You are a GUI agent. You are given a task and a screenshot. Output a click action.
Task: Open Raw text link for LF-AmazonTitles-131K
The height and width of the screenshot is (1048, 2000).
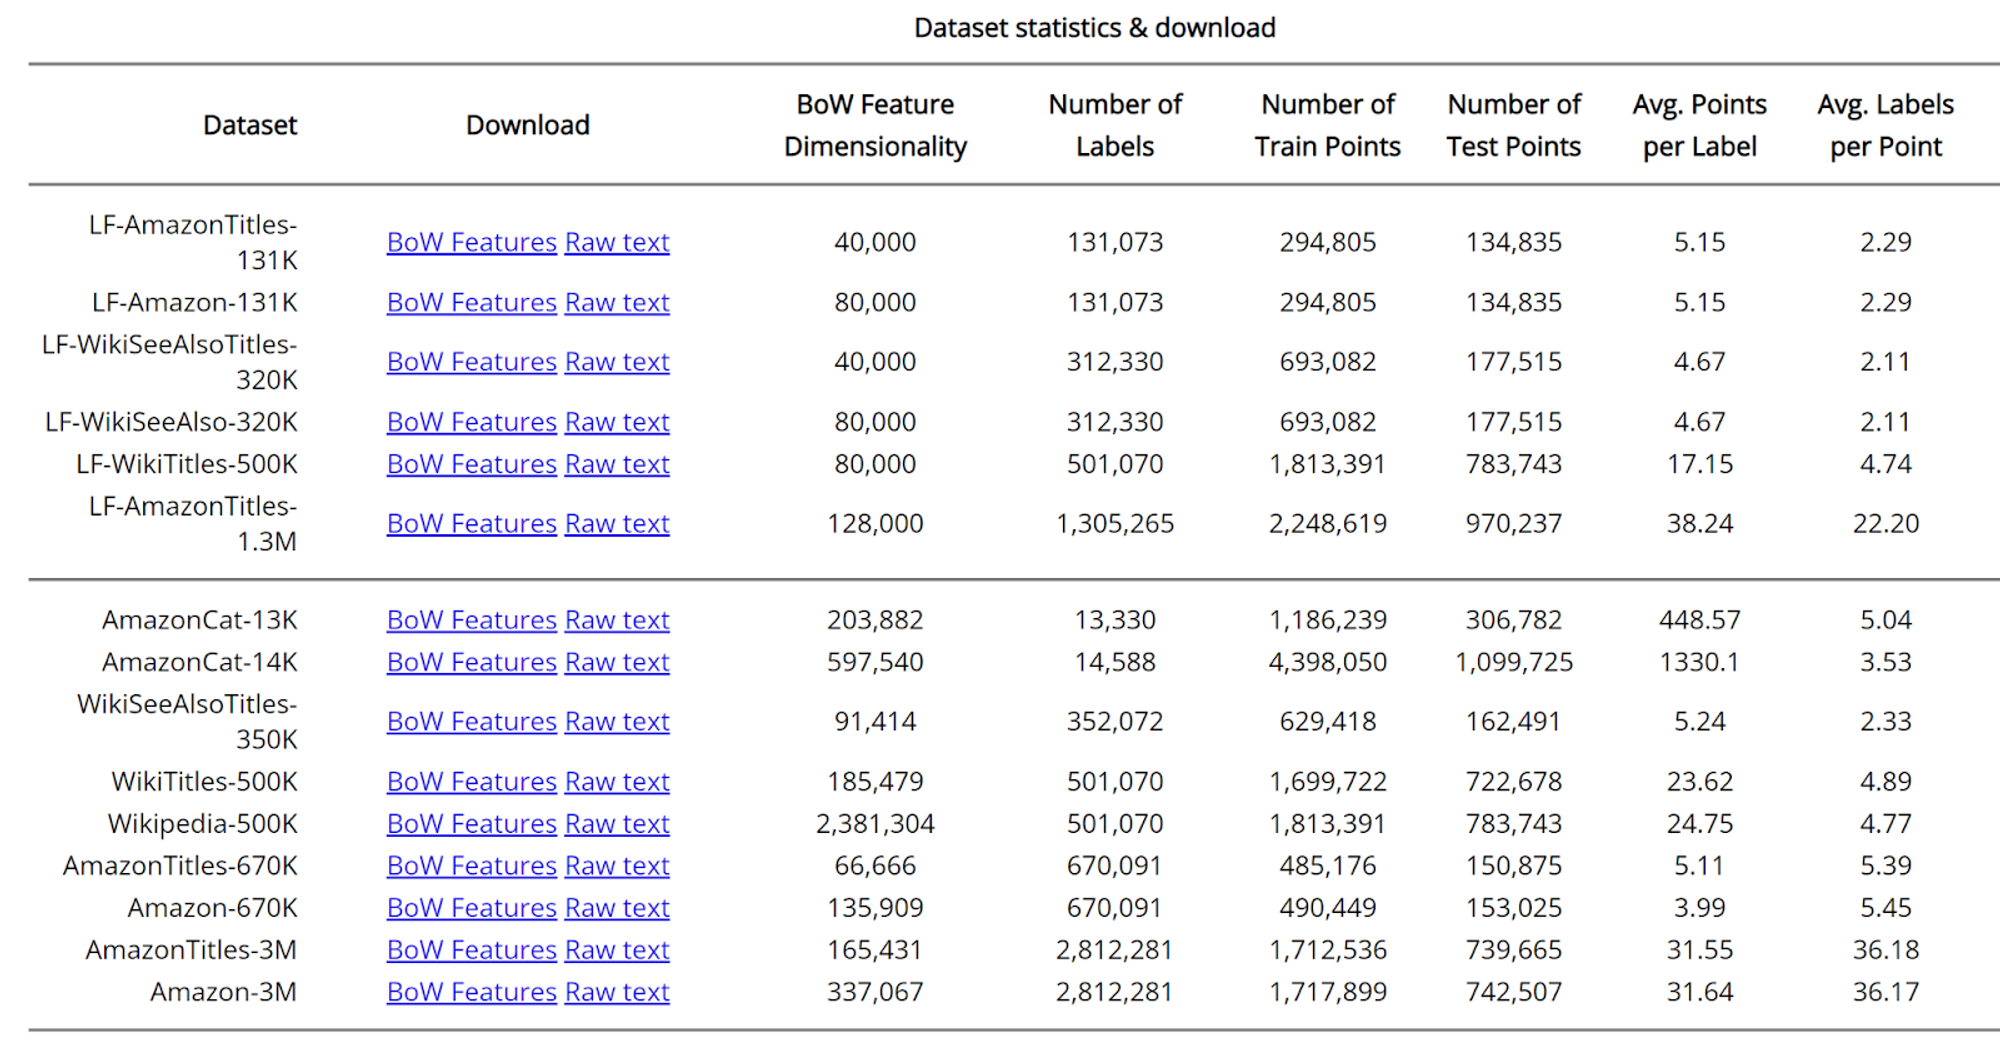617,242
